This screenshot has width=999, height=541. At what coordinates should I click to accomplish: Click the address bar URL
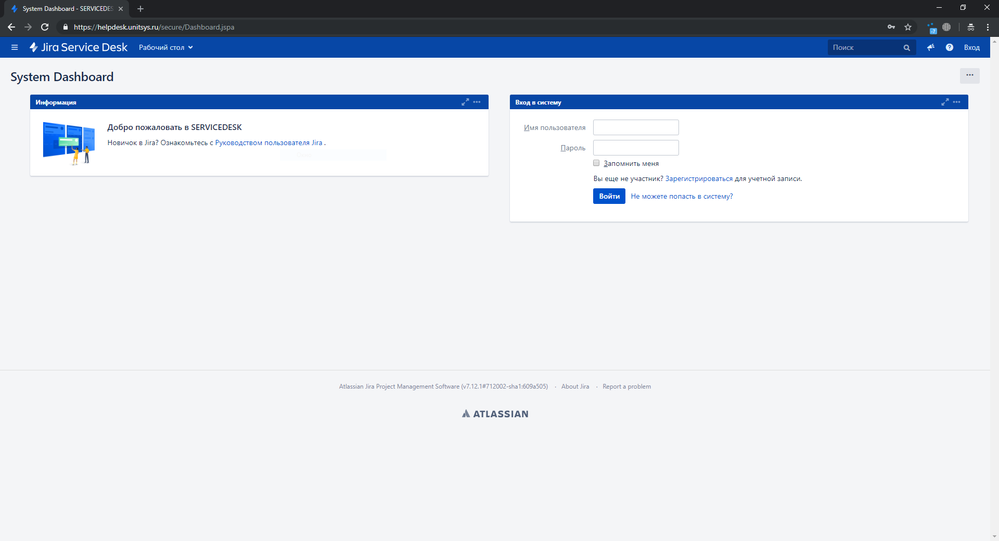point(154,27)
